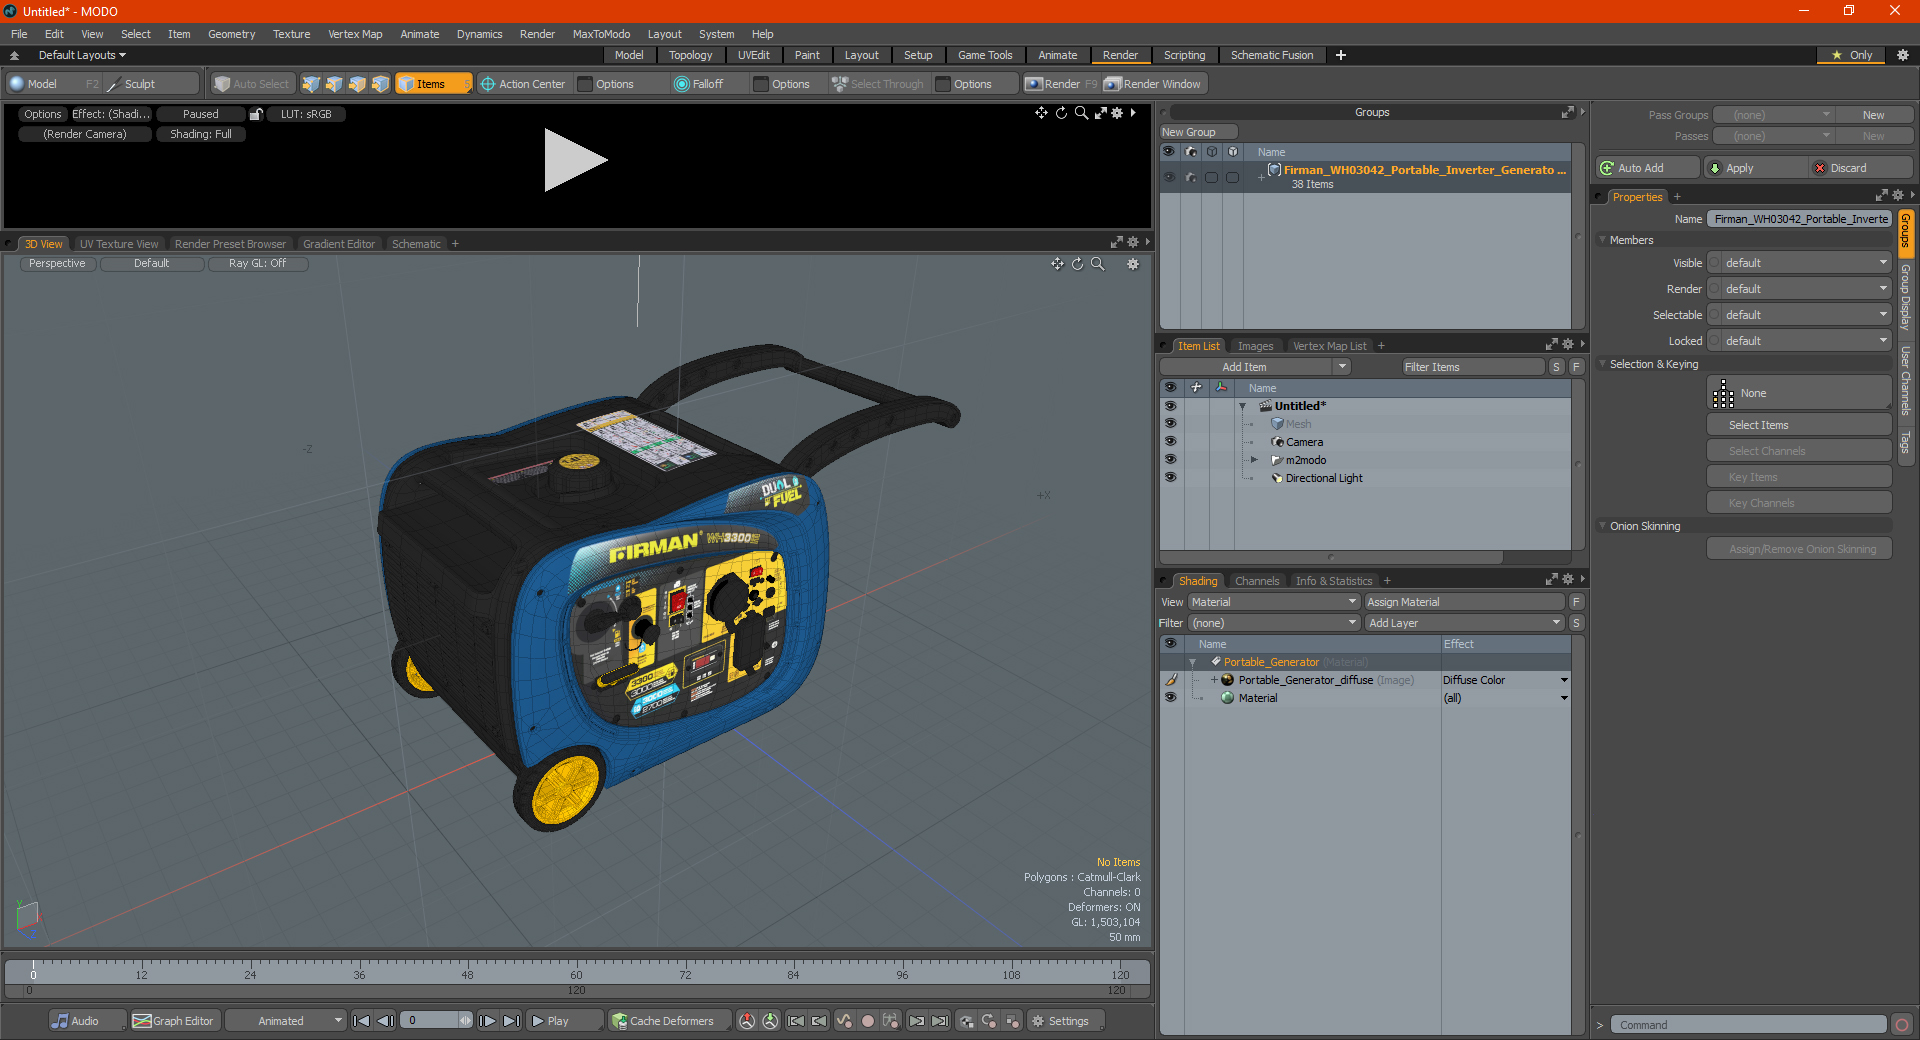Toggle the Falloff Options checkbox
This screenshot has width=1920, height=1040.
pos(762,84)
